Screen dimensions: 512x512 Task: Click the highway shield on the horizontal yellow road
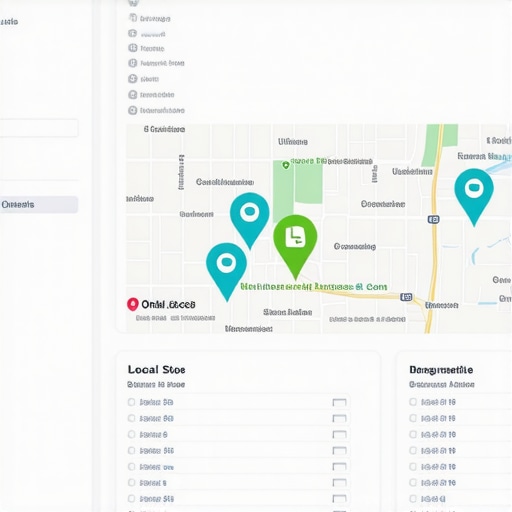[x=406, y=297]
